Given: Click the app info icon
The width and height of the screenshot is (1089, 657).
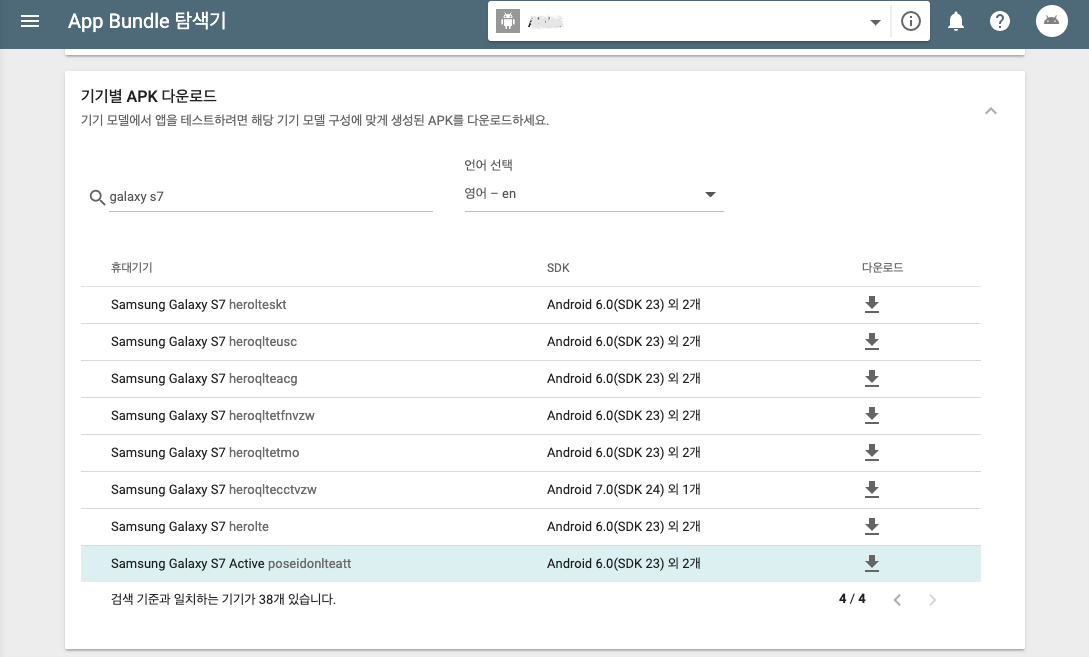Looking at the screenshot, I should [x=911, y=22].
